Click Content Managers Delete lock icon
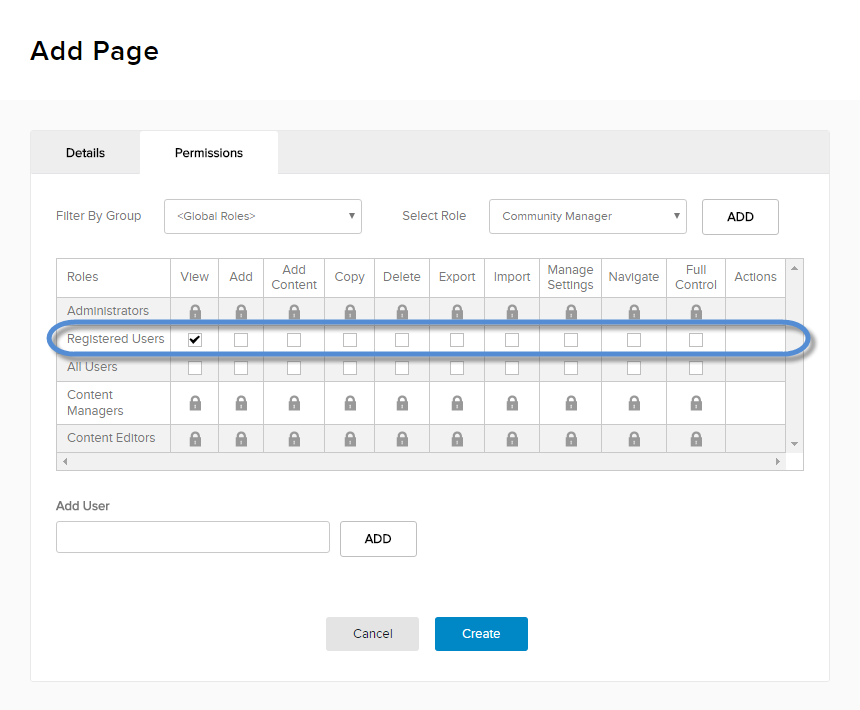This screenshot has height=710, width=860. 402,403
